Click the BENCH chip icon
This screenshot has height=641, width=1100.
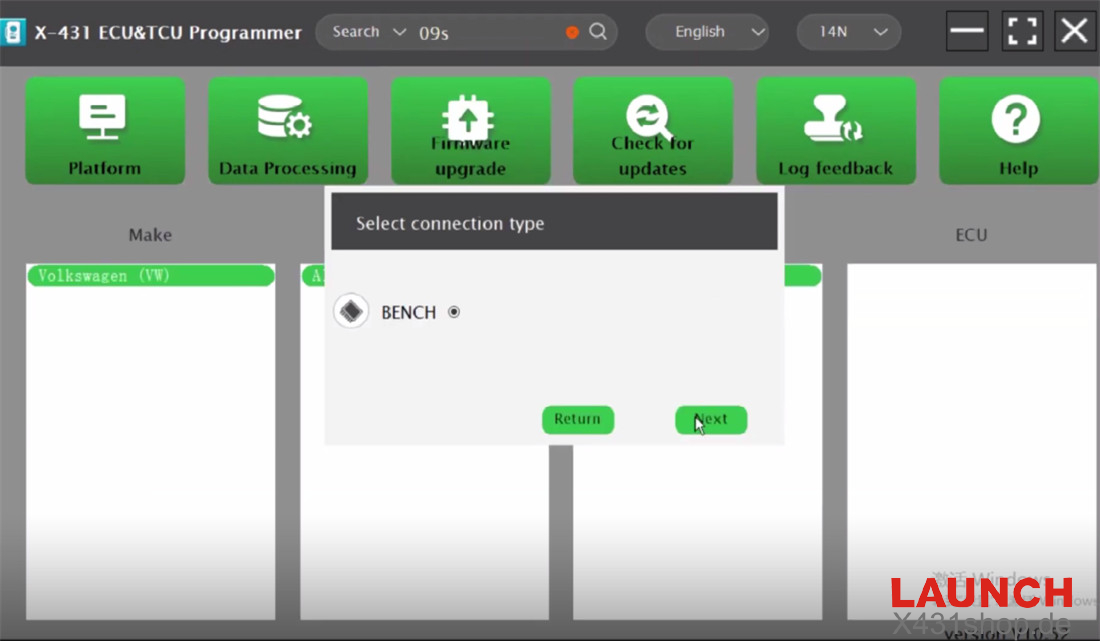[x=351, y=312]
